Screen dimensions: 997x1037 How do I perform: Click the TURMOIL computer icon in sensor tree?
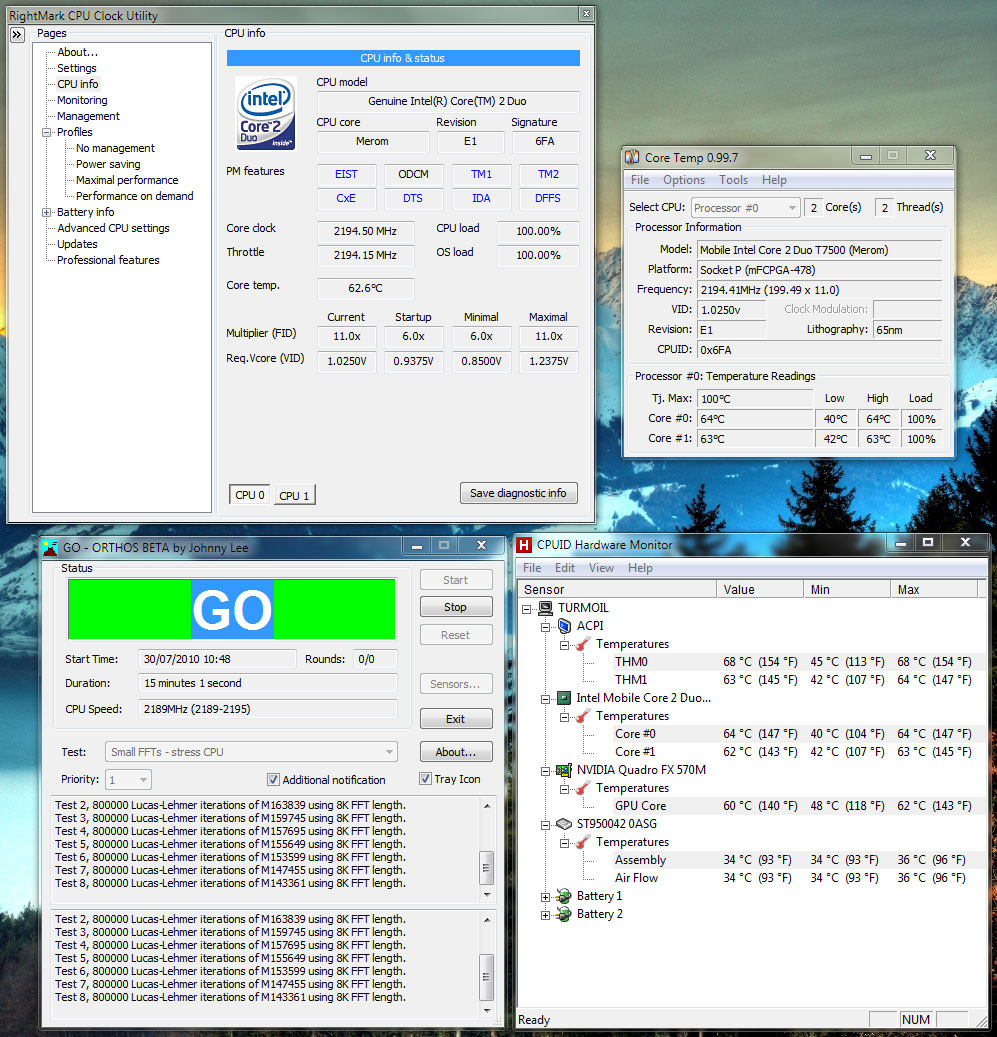pos(546,608)
